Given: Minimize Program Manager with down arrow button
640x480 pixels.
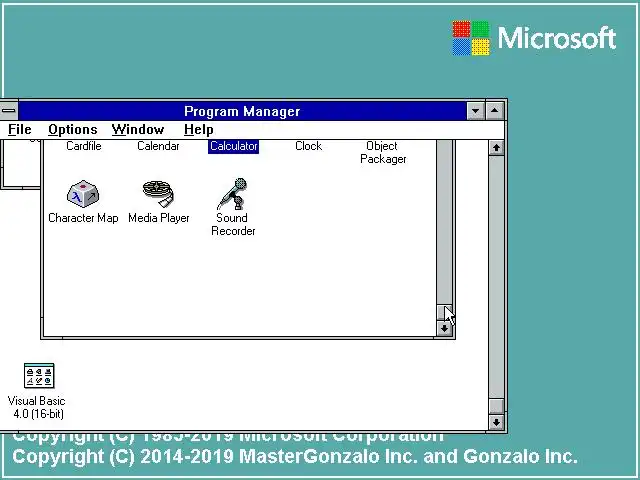Looking at the screenshot, I should [x=476, y=111].
